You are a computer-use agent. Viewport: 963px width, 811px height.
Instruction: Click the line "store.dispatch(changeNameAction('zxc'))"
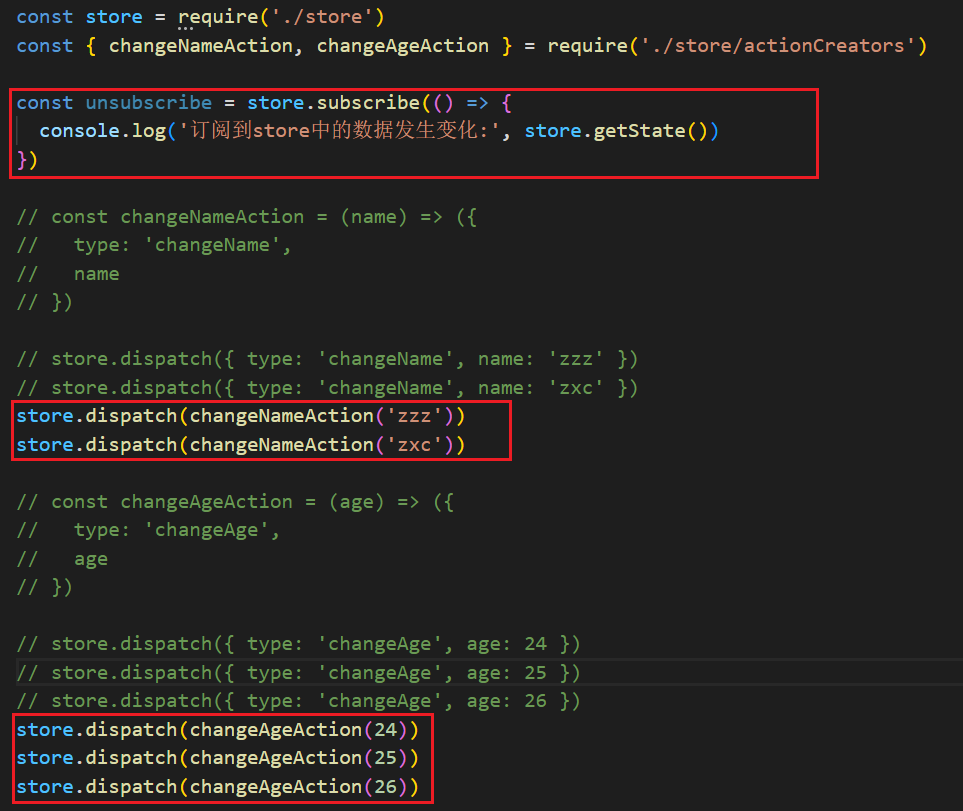(241, 444)
